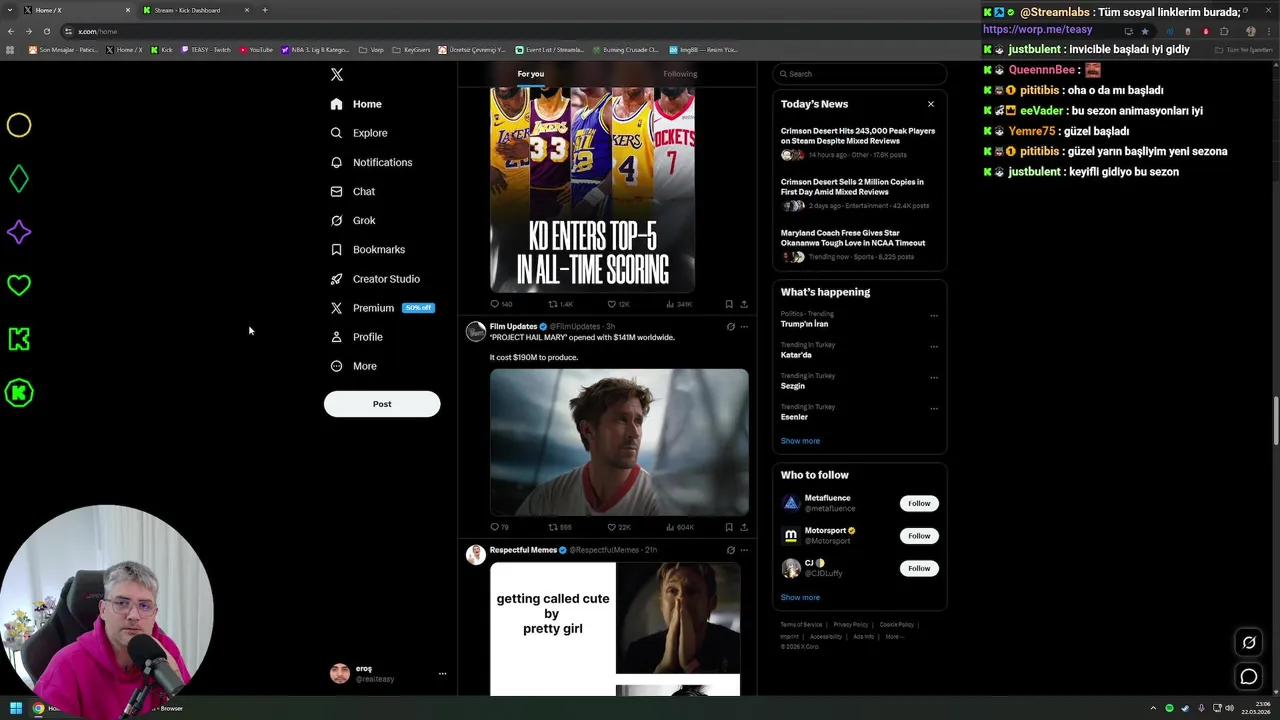Open Crimson Desert Sells 2 Million story
Viewport: 1280px width, 720px height.
click(859, 195)
